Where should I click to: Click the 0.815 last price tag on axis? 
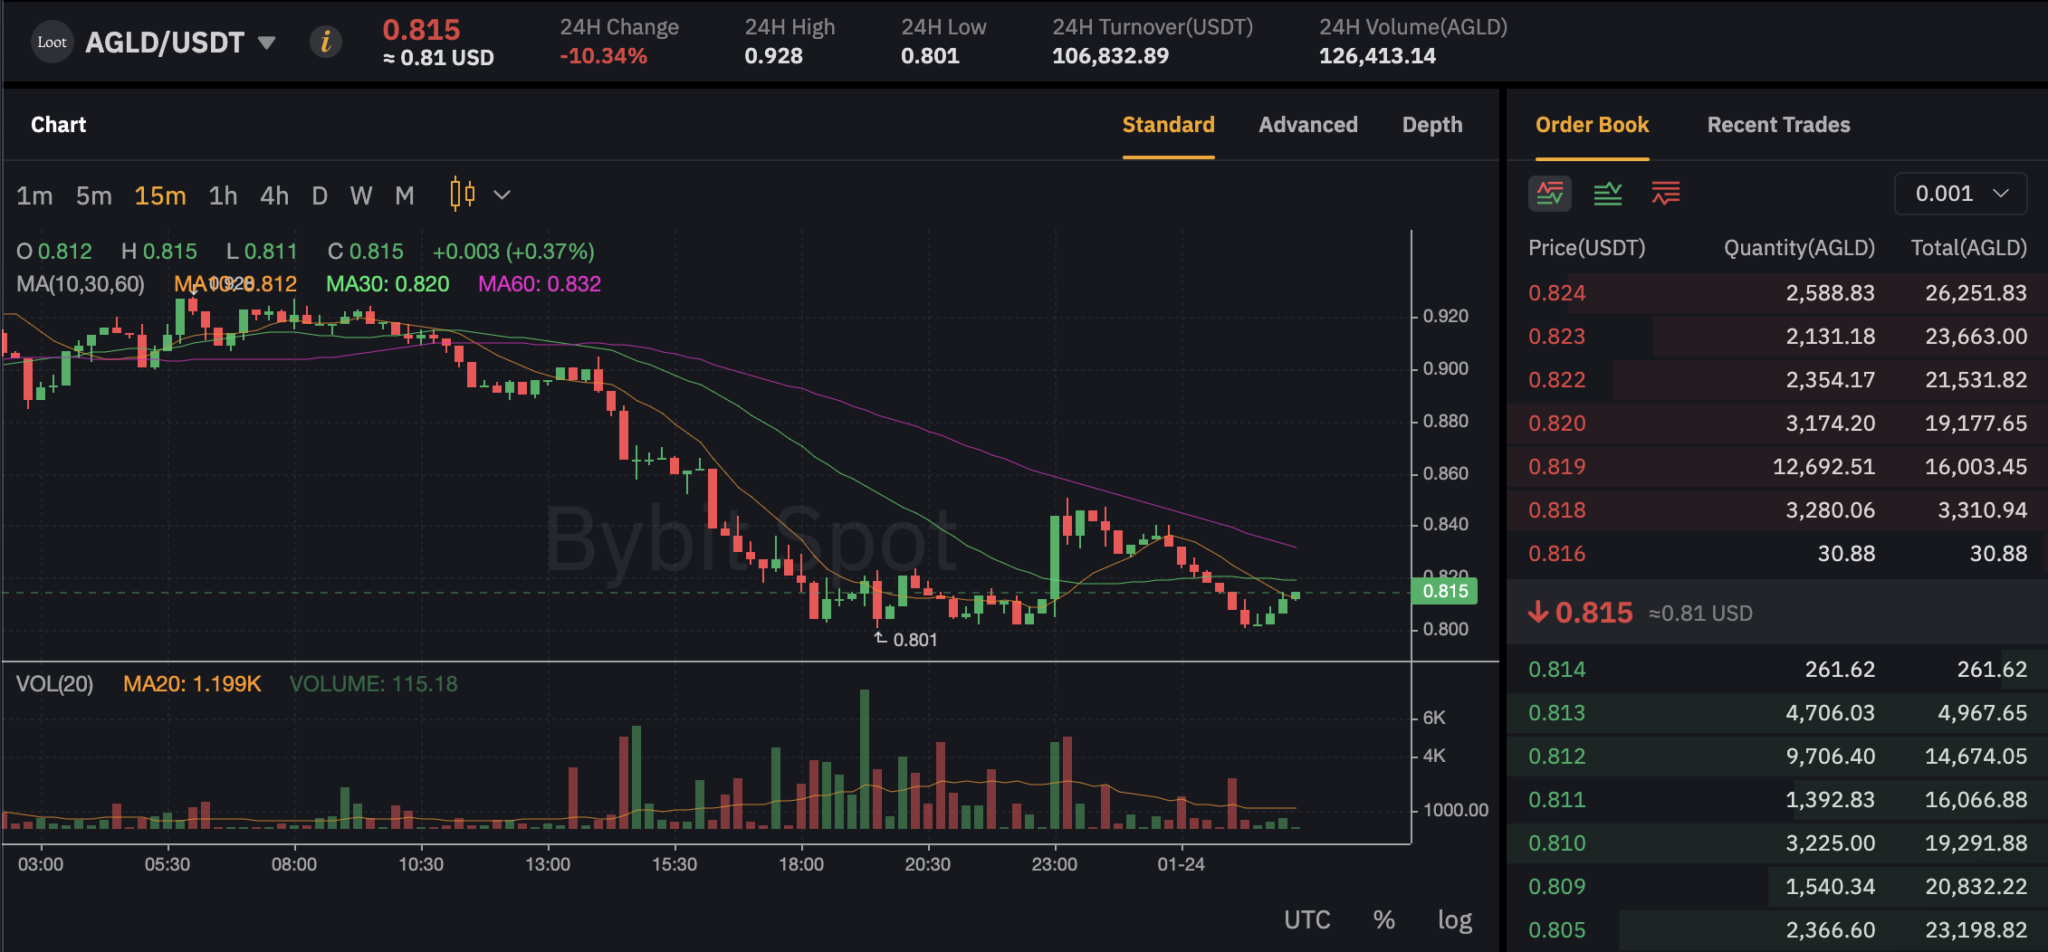1443,591
